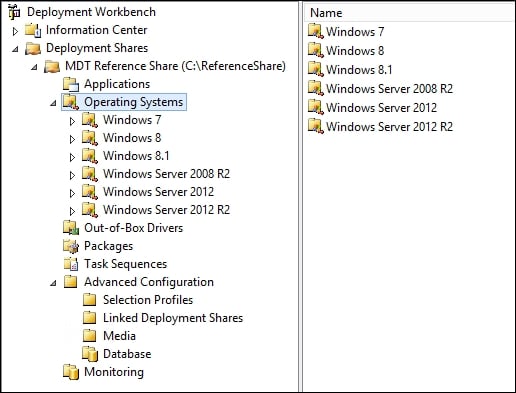This screenshot has height=393, width=516.
Task: Select Windows 8 text in list pane
Action: [x=355, y=51]
